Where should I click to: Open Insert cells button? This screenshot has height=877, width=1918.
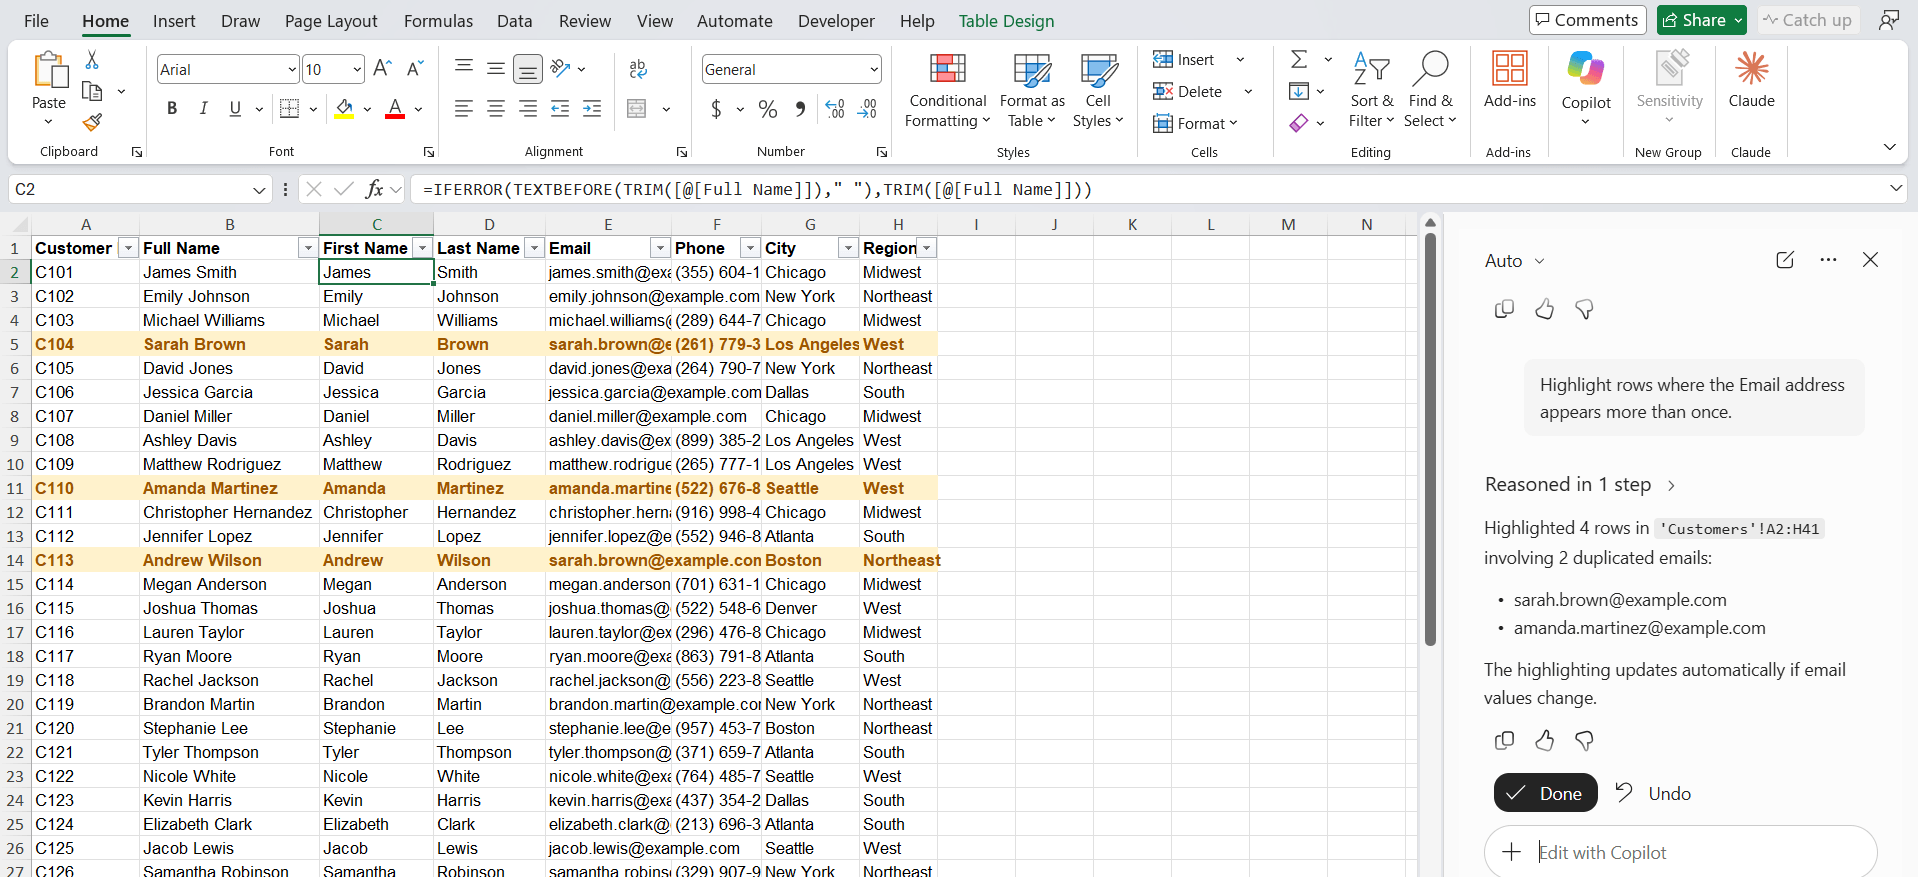pyautogui.click(x=1184, y=60)
